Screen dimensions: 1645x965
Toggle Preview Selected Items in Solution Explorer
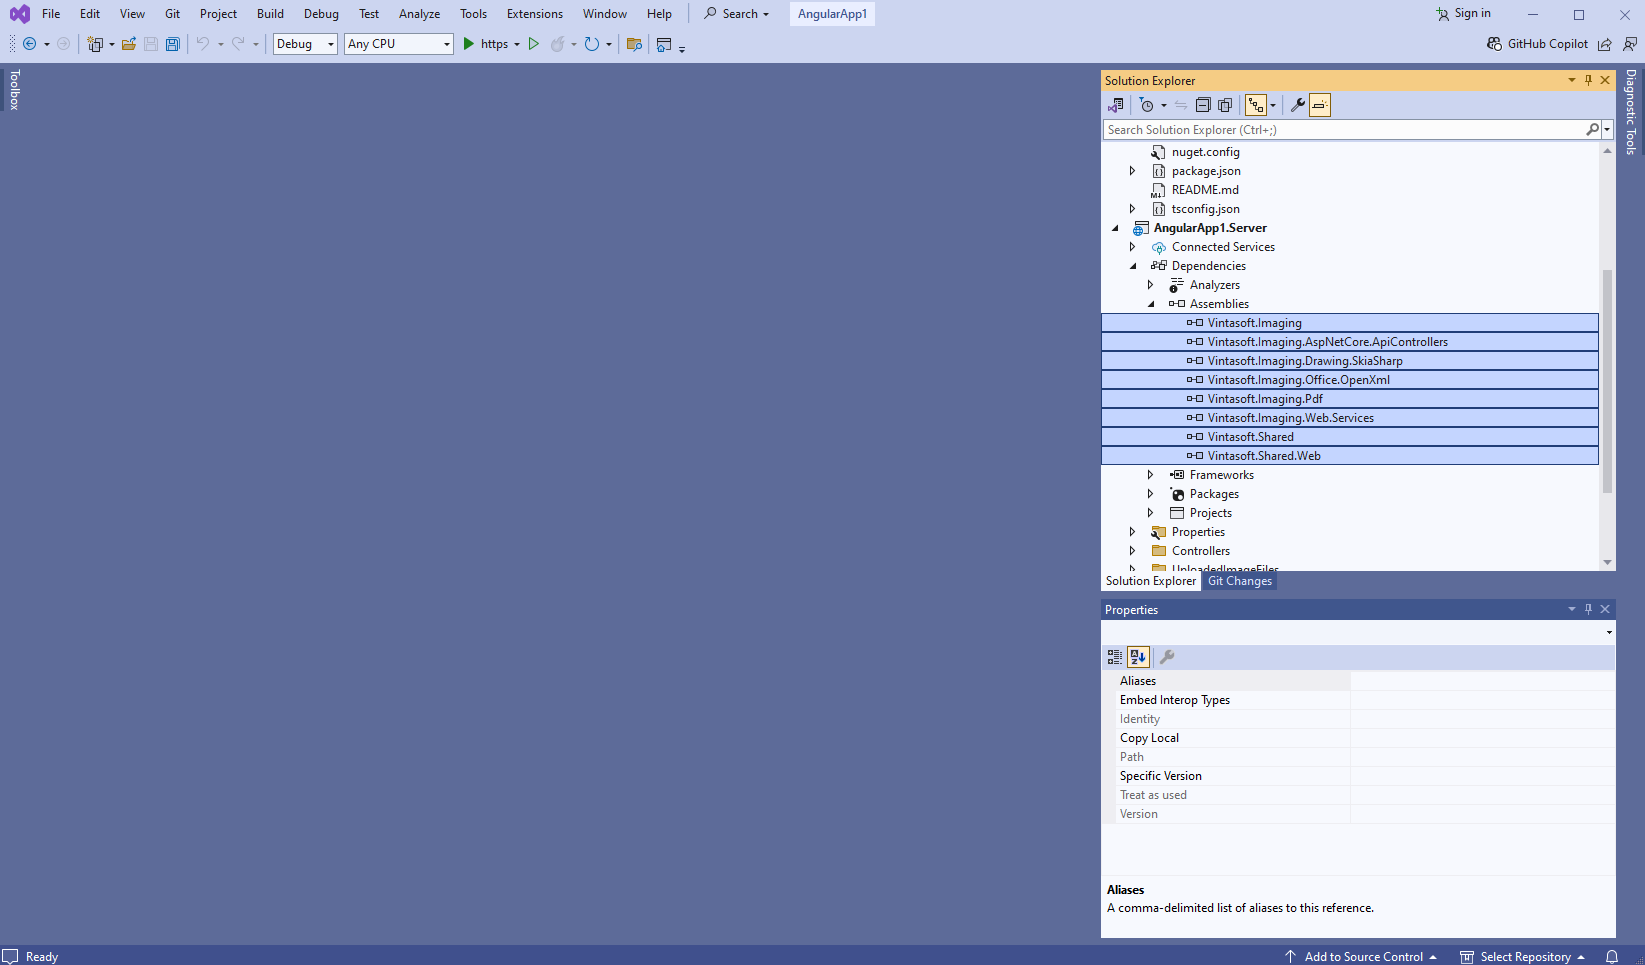pos(1320,105)
